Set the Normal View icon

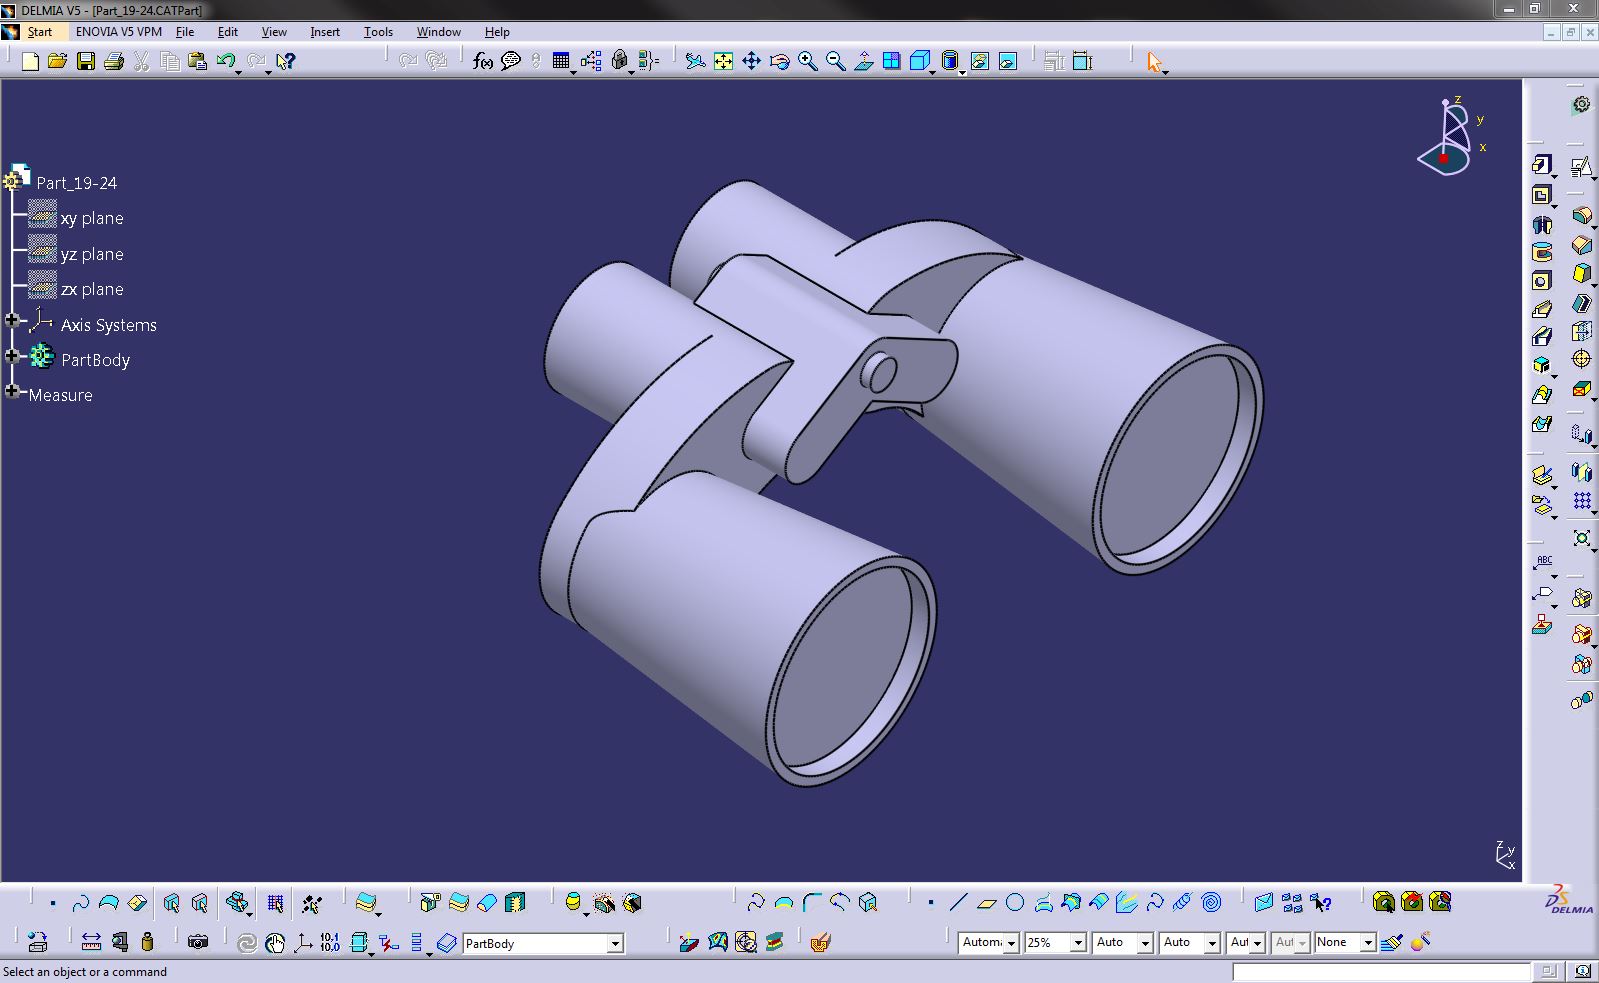click(864, 62)
